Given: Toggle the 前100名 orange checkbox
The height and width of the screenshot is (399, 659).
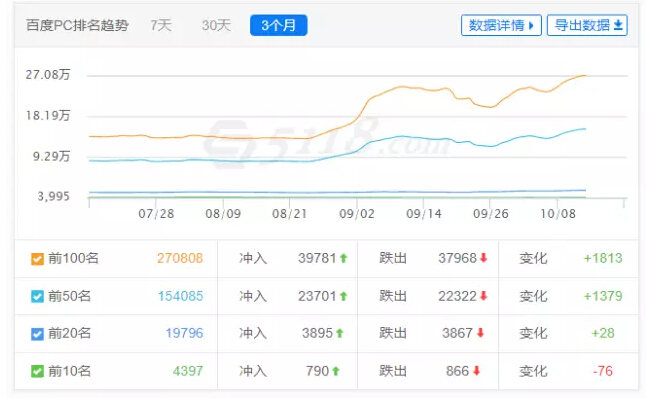Looking at the screenshot, I should point(37,259).
